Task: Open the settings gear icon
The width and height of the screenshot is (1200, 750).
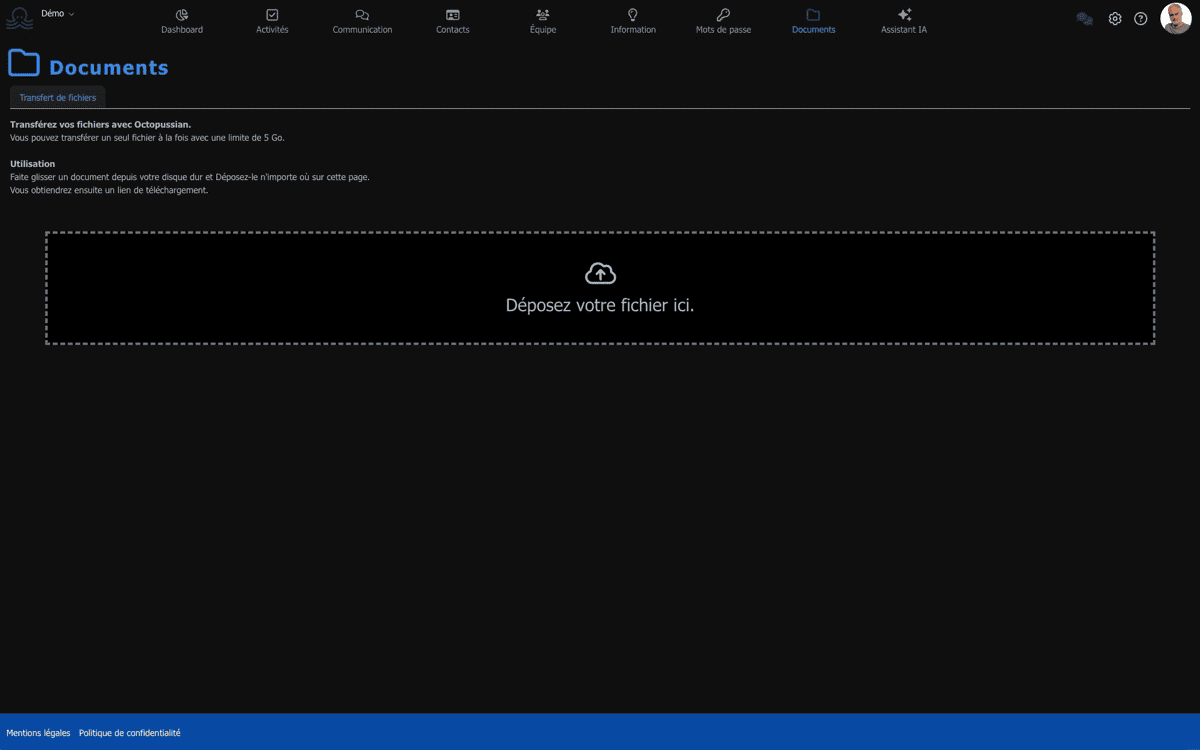Action: point(1115,19)
